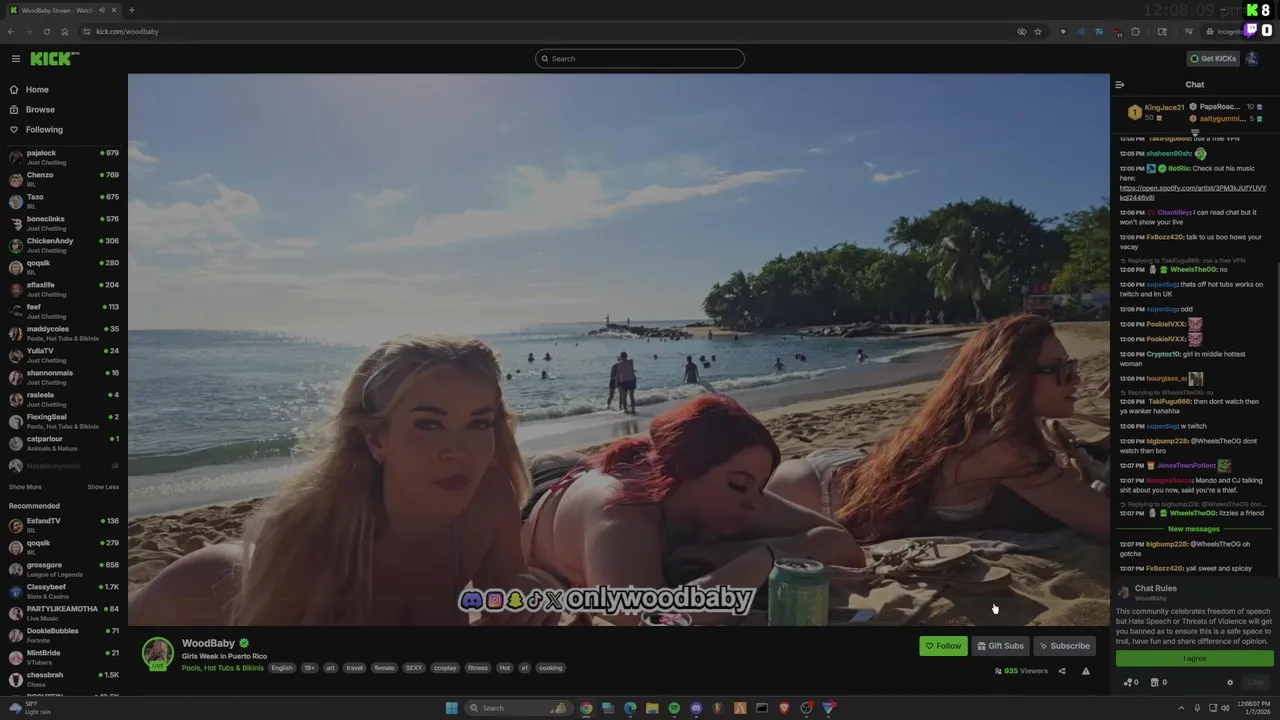The image size is (1280, 720).
Task: Open Chenzo channel in following list
Action: [64, 179]
